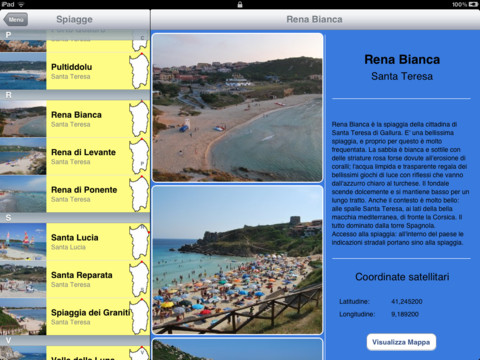Tap the Menu back button

click(15, 20)
